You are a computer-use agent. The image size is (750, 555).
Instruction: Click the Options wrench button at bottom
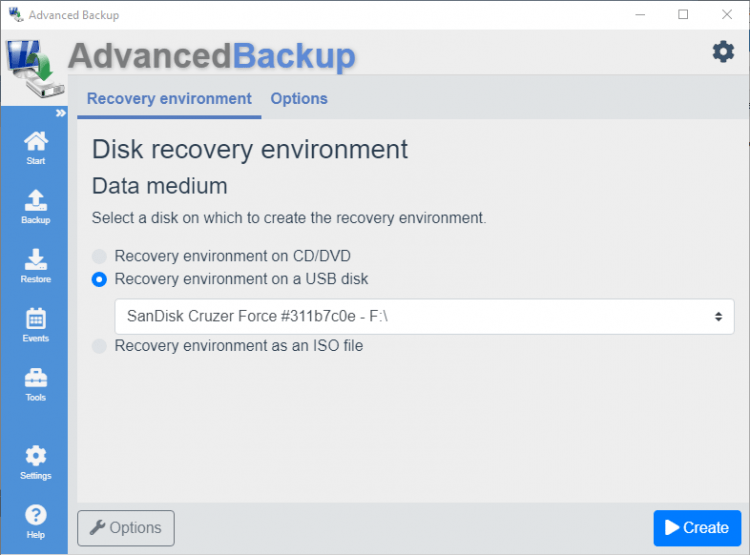coord(125,528)
